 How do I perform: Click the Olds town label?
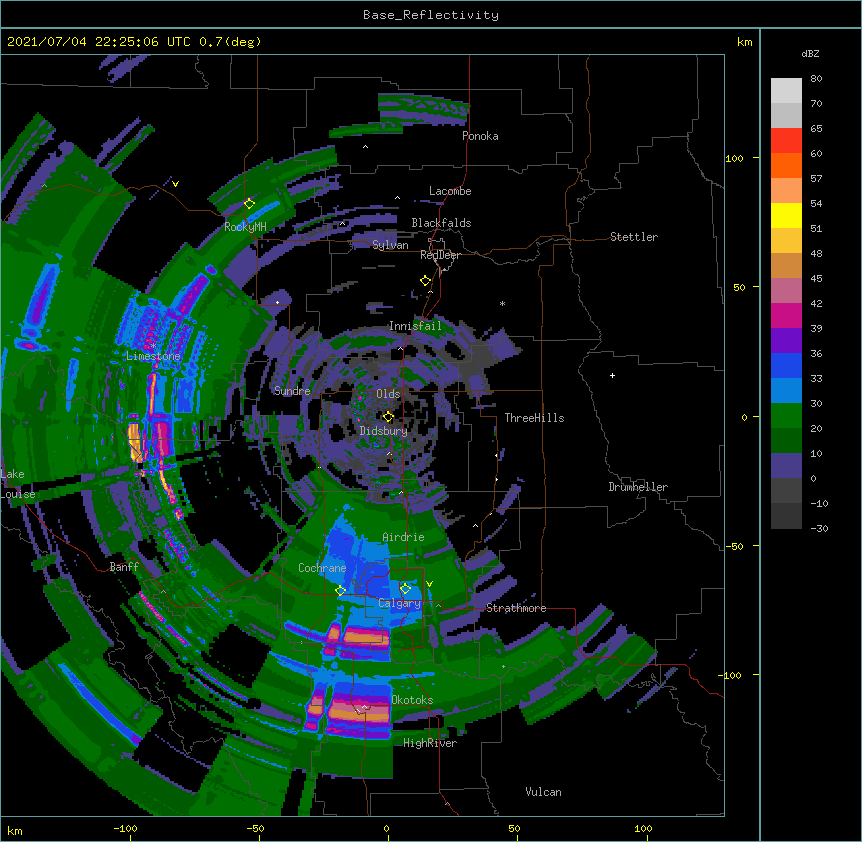388,394
